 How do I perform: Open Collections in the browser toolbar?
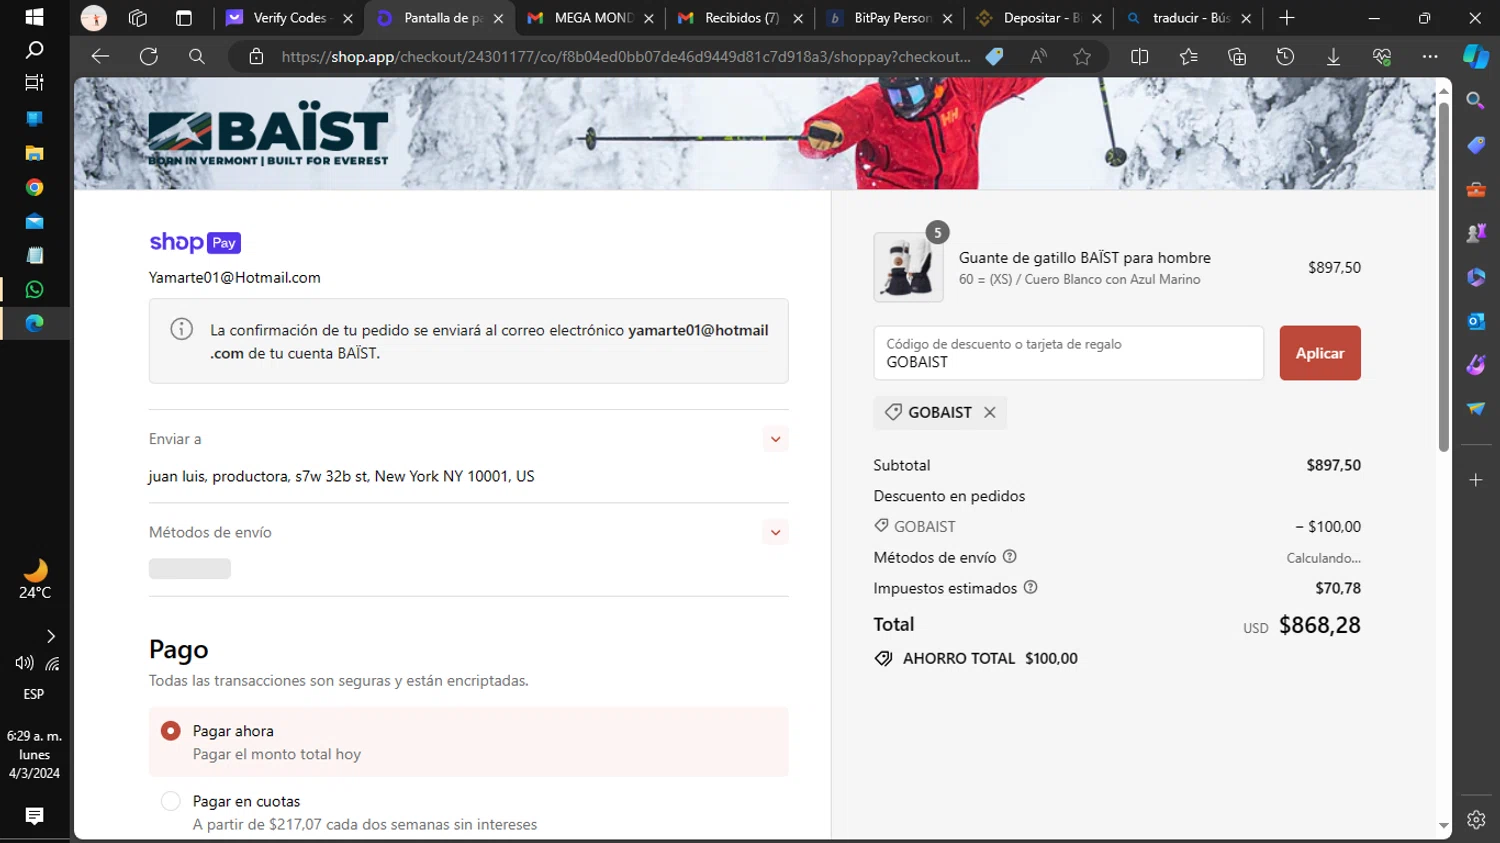(x=1237, y=57)
